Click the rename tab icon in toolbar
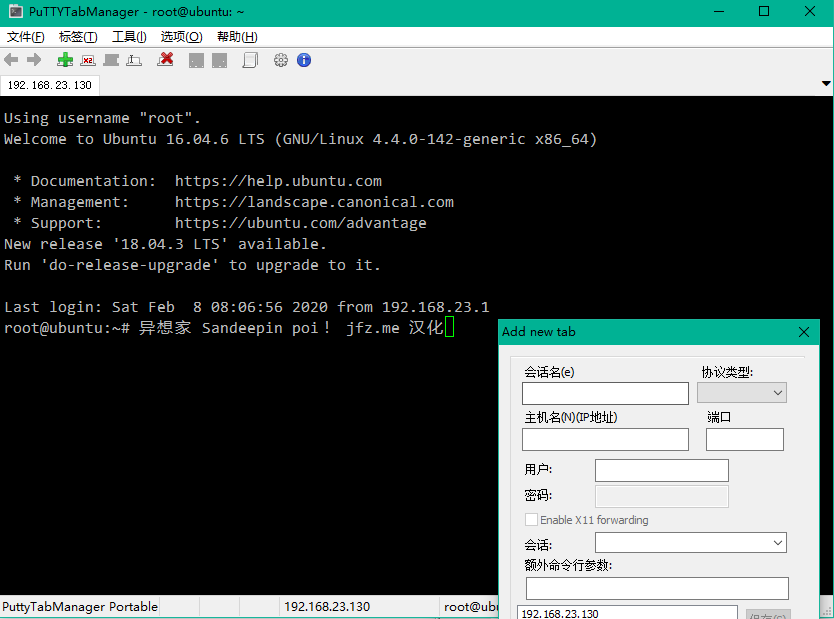The height and width of the screenshot is (619, 834). [x=134, y=60]
